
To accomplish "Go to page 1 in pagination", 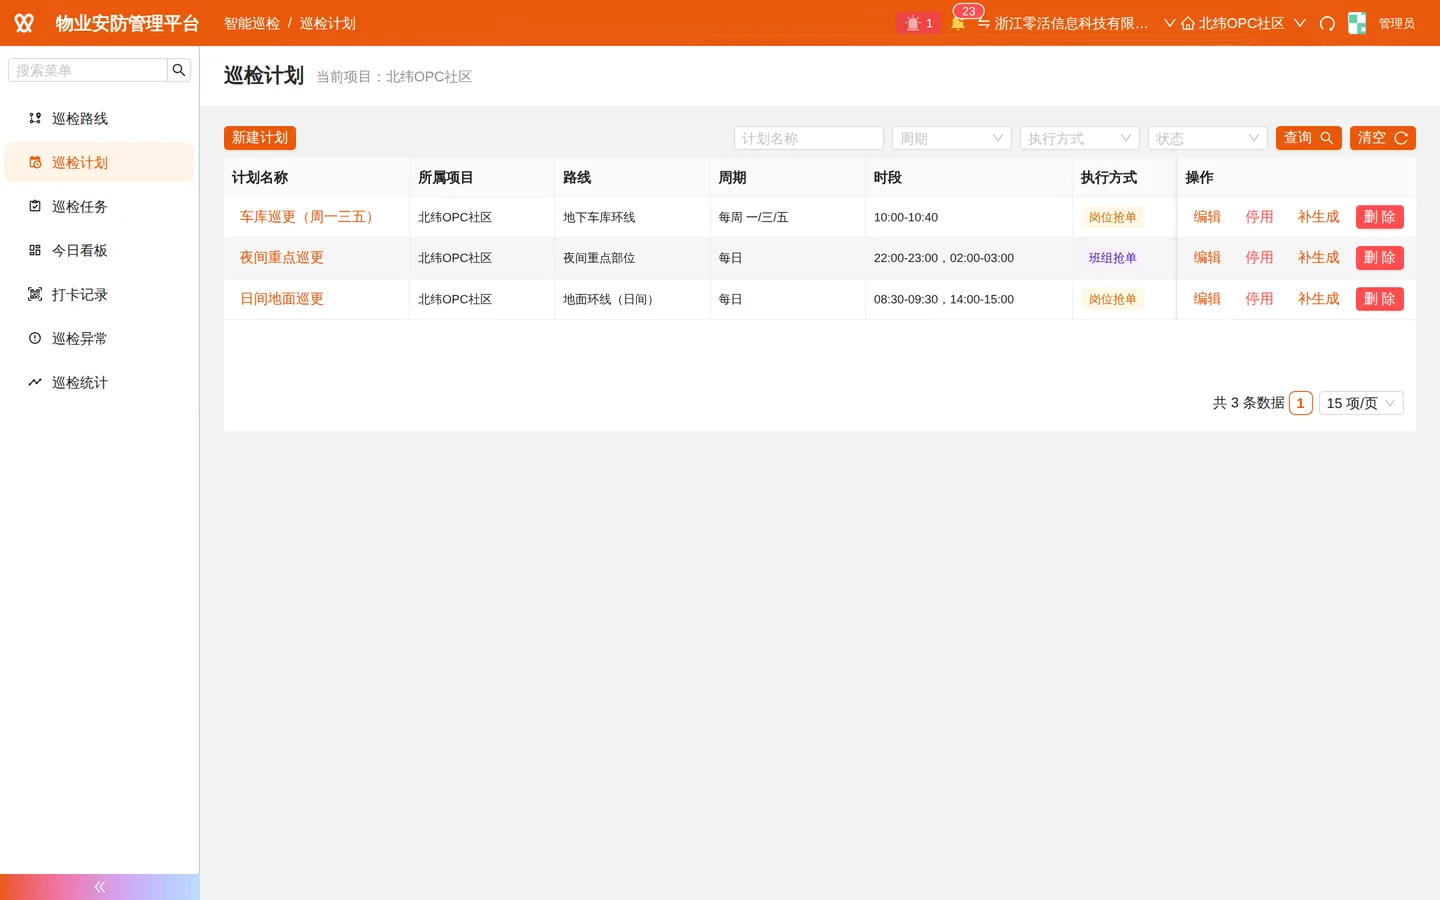I will (1300, 403).
